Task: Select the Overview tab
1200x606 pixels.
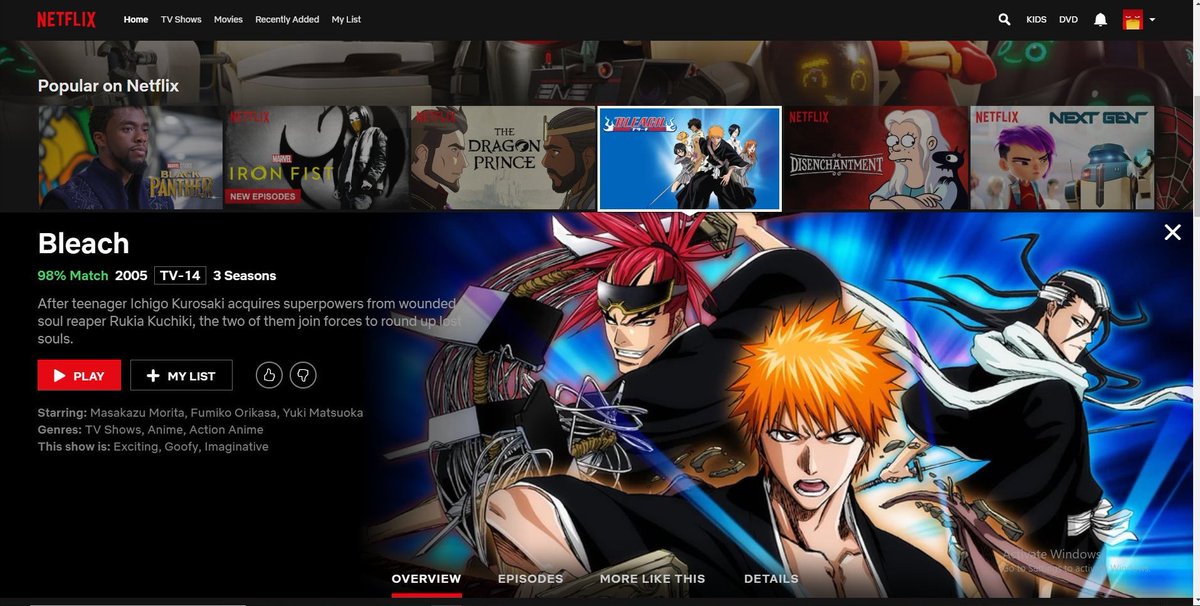Action: tap(426, 578)
